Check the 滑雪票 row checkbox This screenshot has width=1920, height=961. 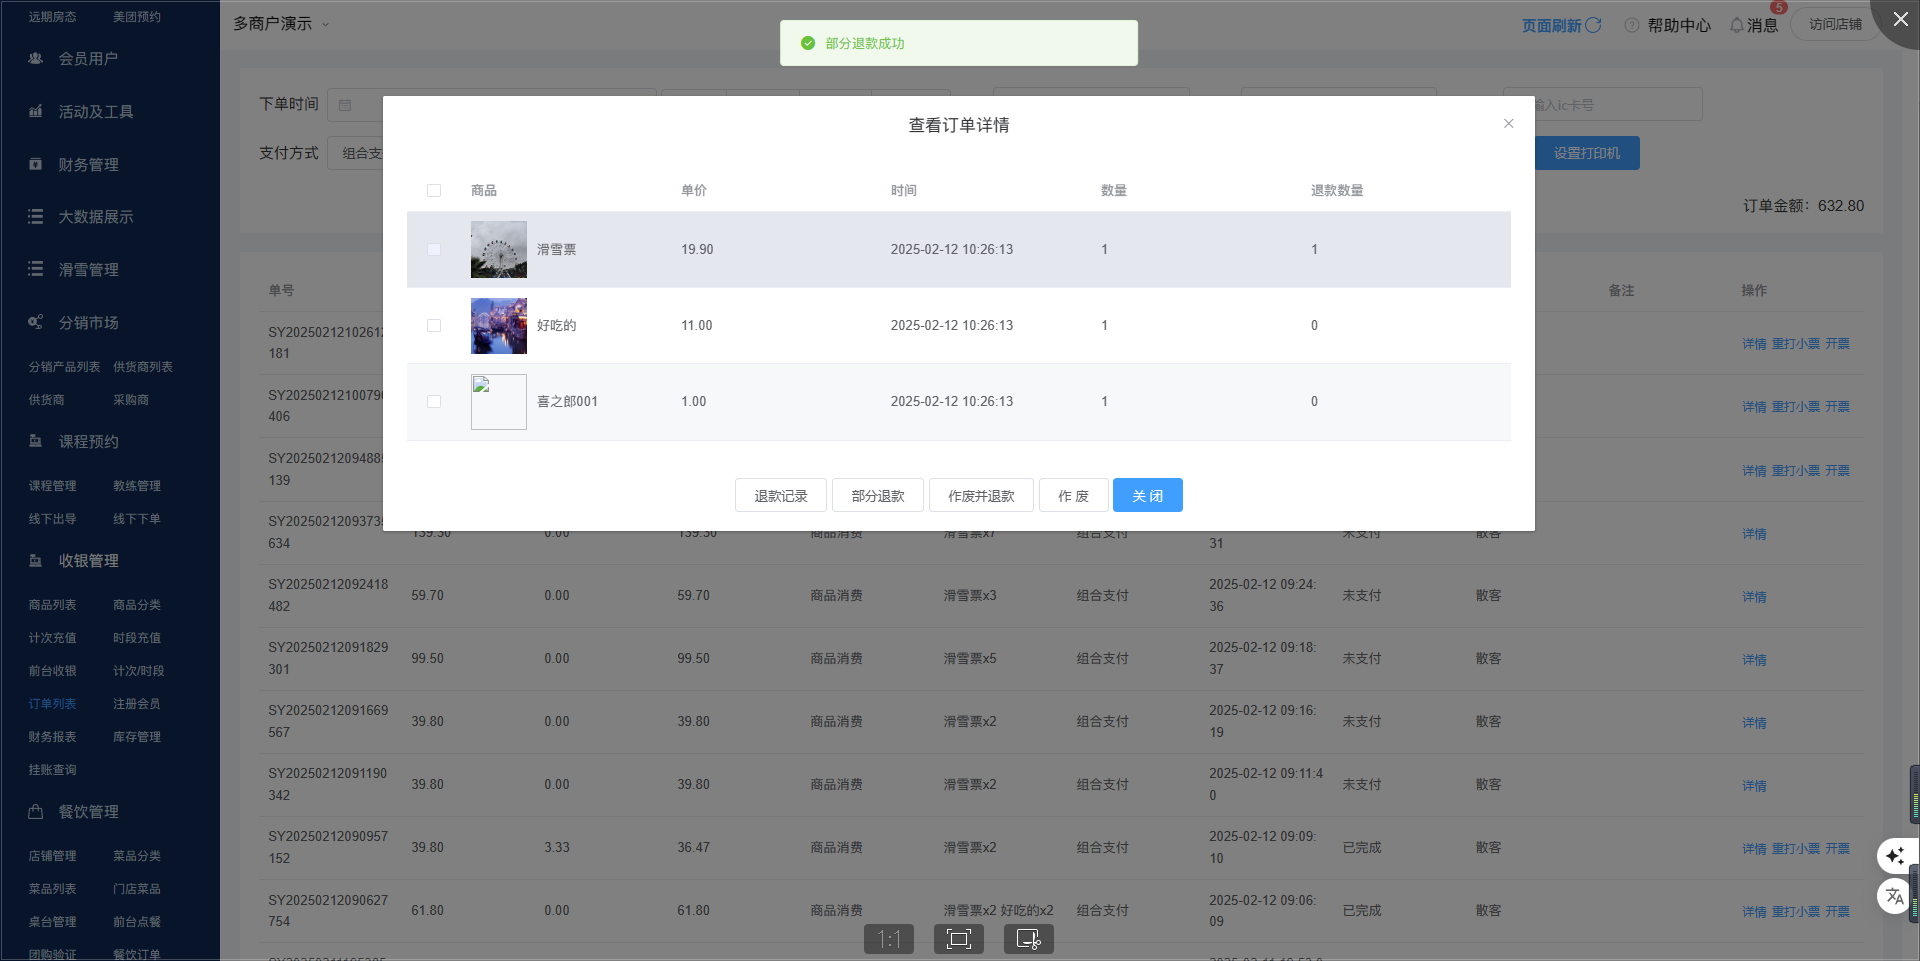coord(434,250)
